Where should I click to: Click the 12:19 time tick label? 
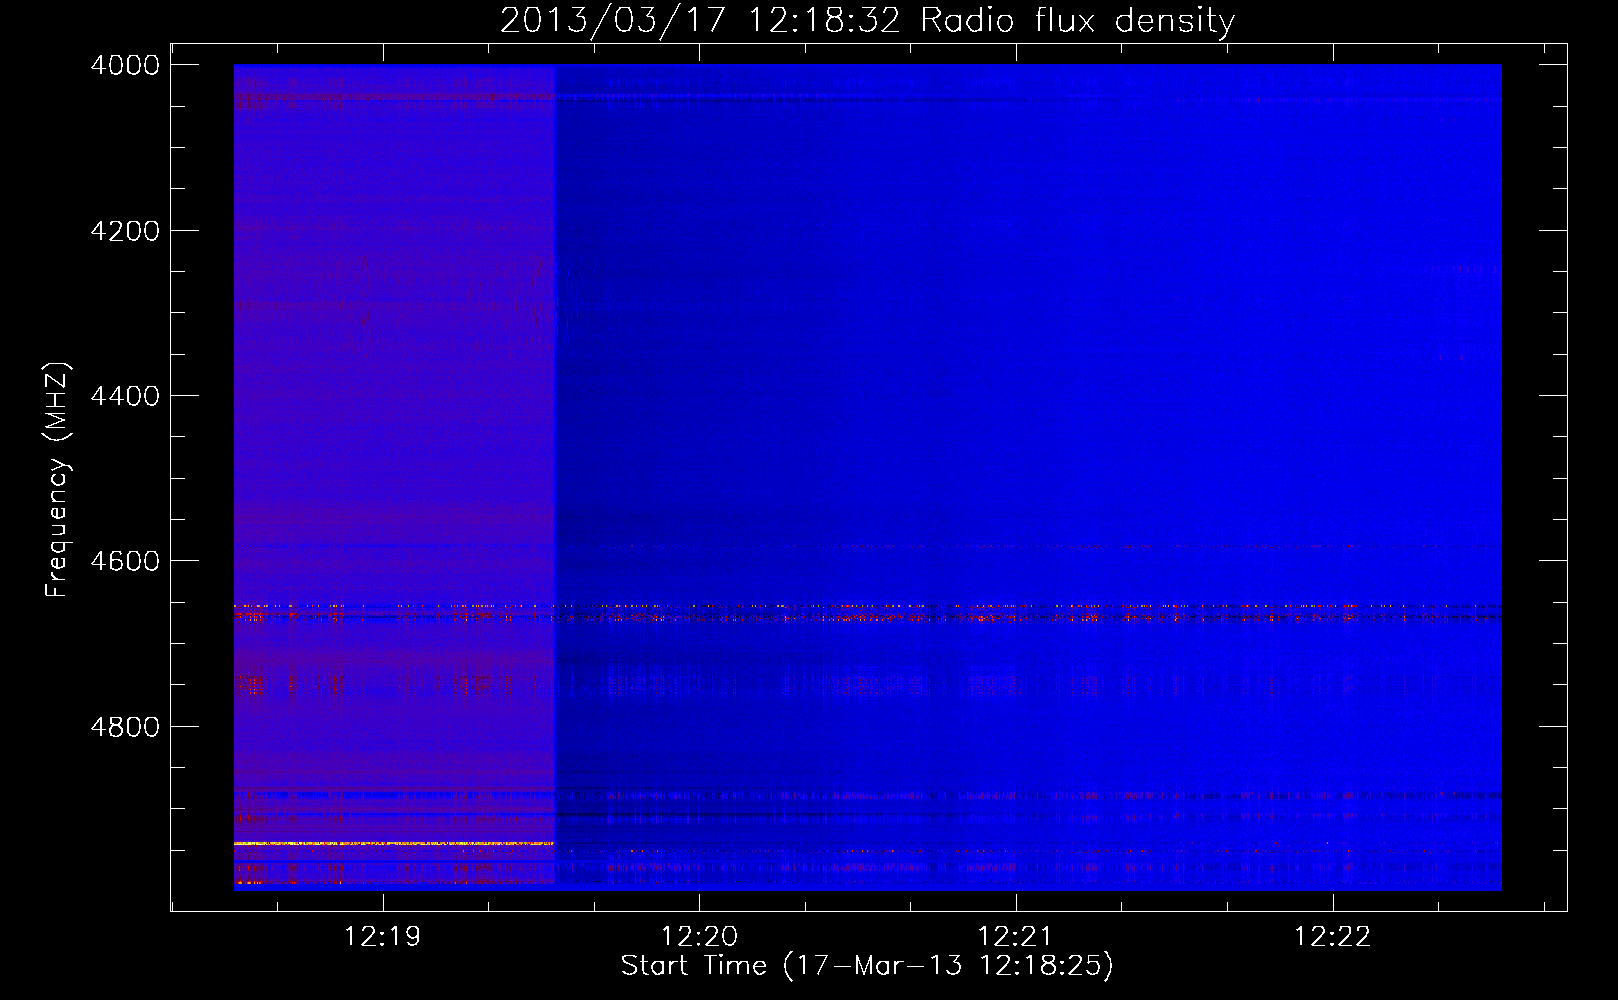point(383,937)
